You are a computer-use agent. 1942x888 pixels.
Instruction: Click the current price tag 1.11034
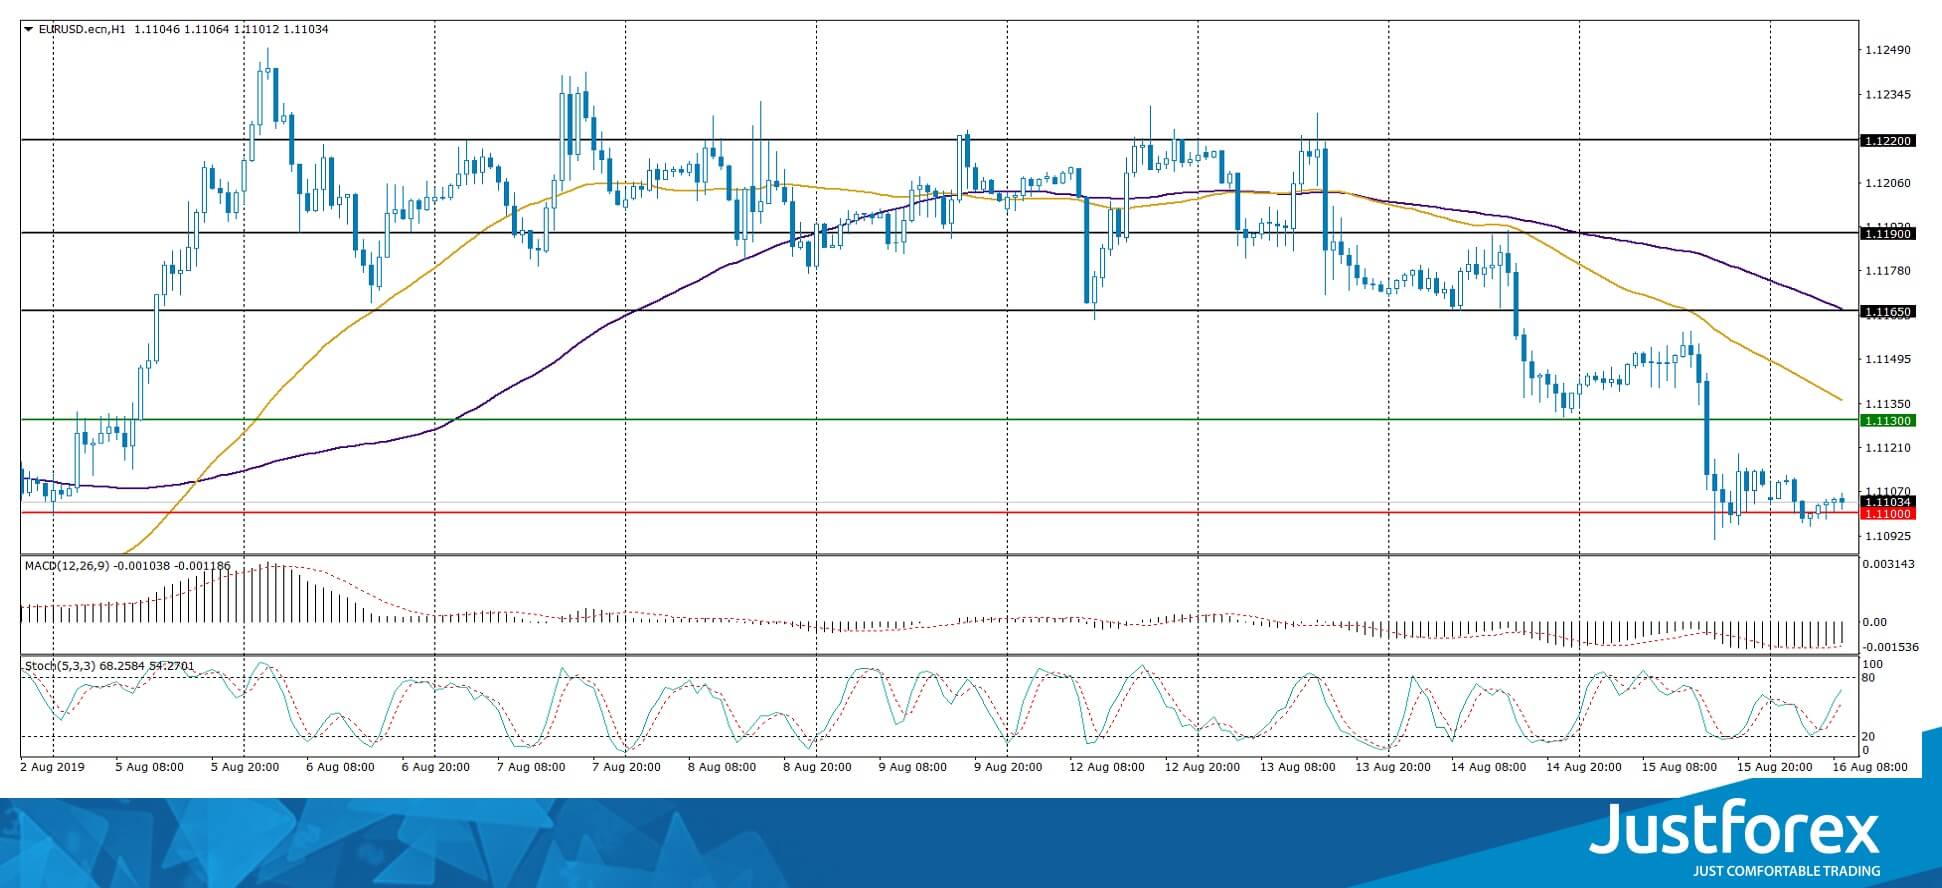pyautogui.click(x=1888, y=502)
